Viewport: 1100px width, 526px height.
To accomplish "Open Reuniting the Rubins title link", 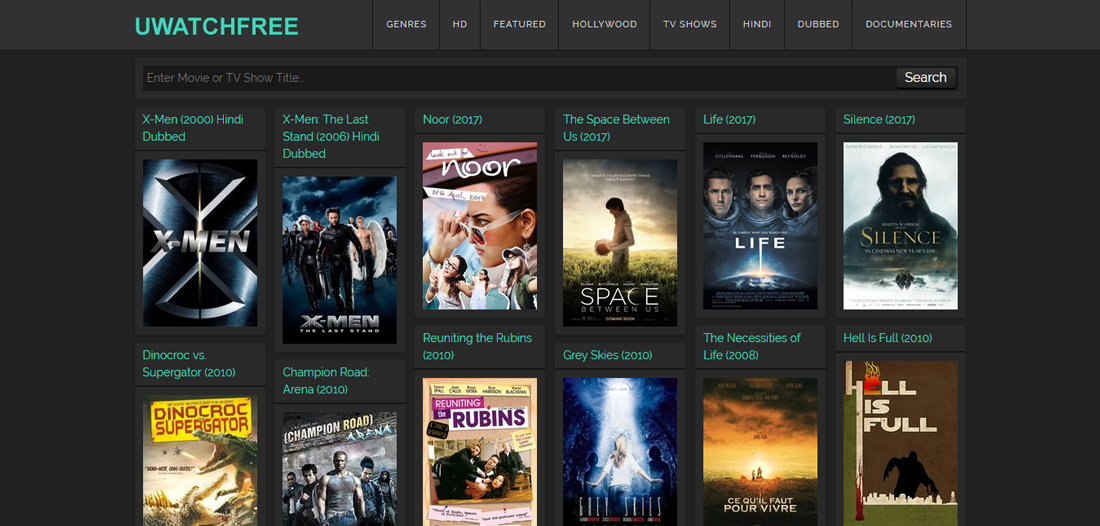I will 477,346.
